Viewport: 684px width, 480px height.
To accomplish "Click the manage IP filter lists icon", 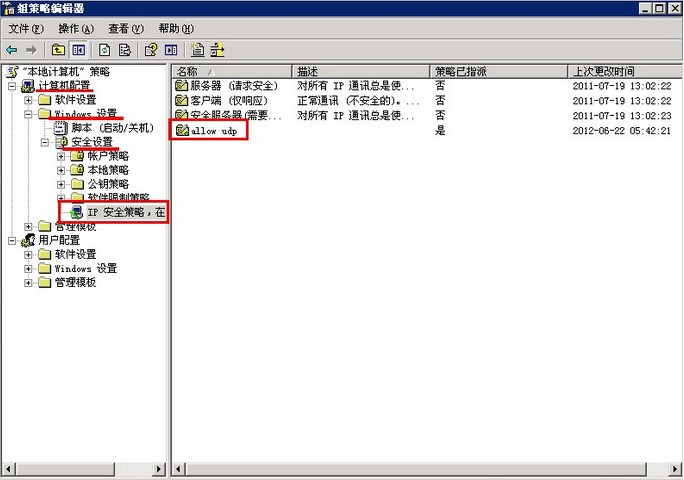I will (x=218, y=49).
